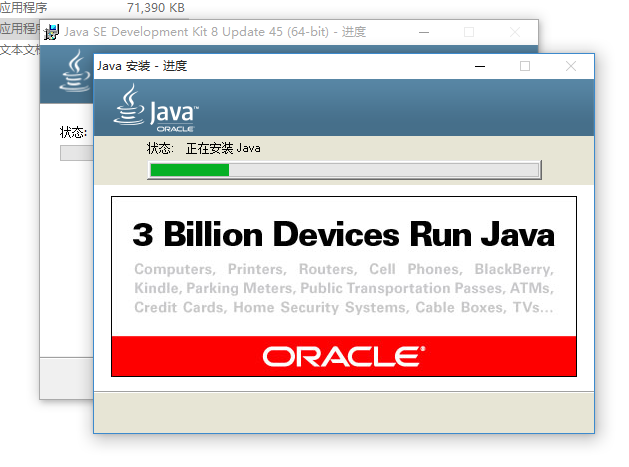Click the '状态:' label in the front window
This screenshot has width=629, height=467.
[160, 148]
